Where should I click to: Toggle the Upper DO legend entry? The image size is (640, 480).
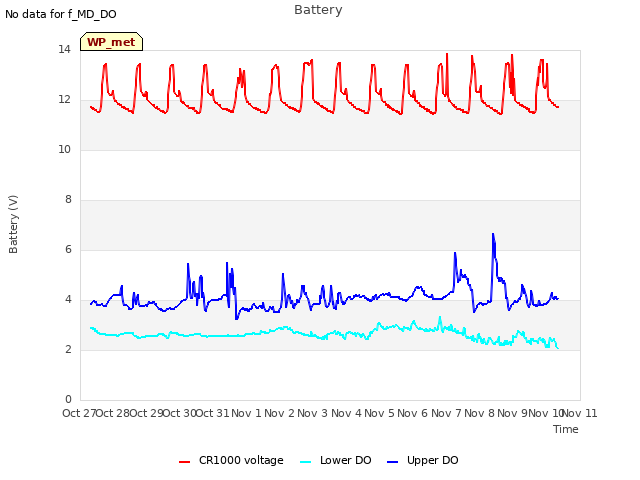tap(422, 460)
